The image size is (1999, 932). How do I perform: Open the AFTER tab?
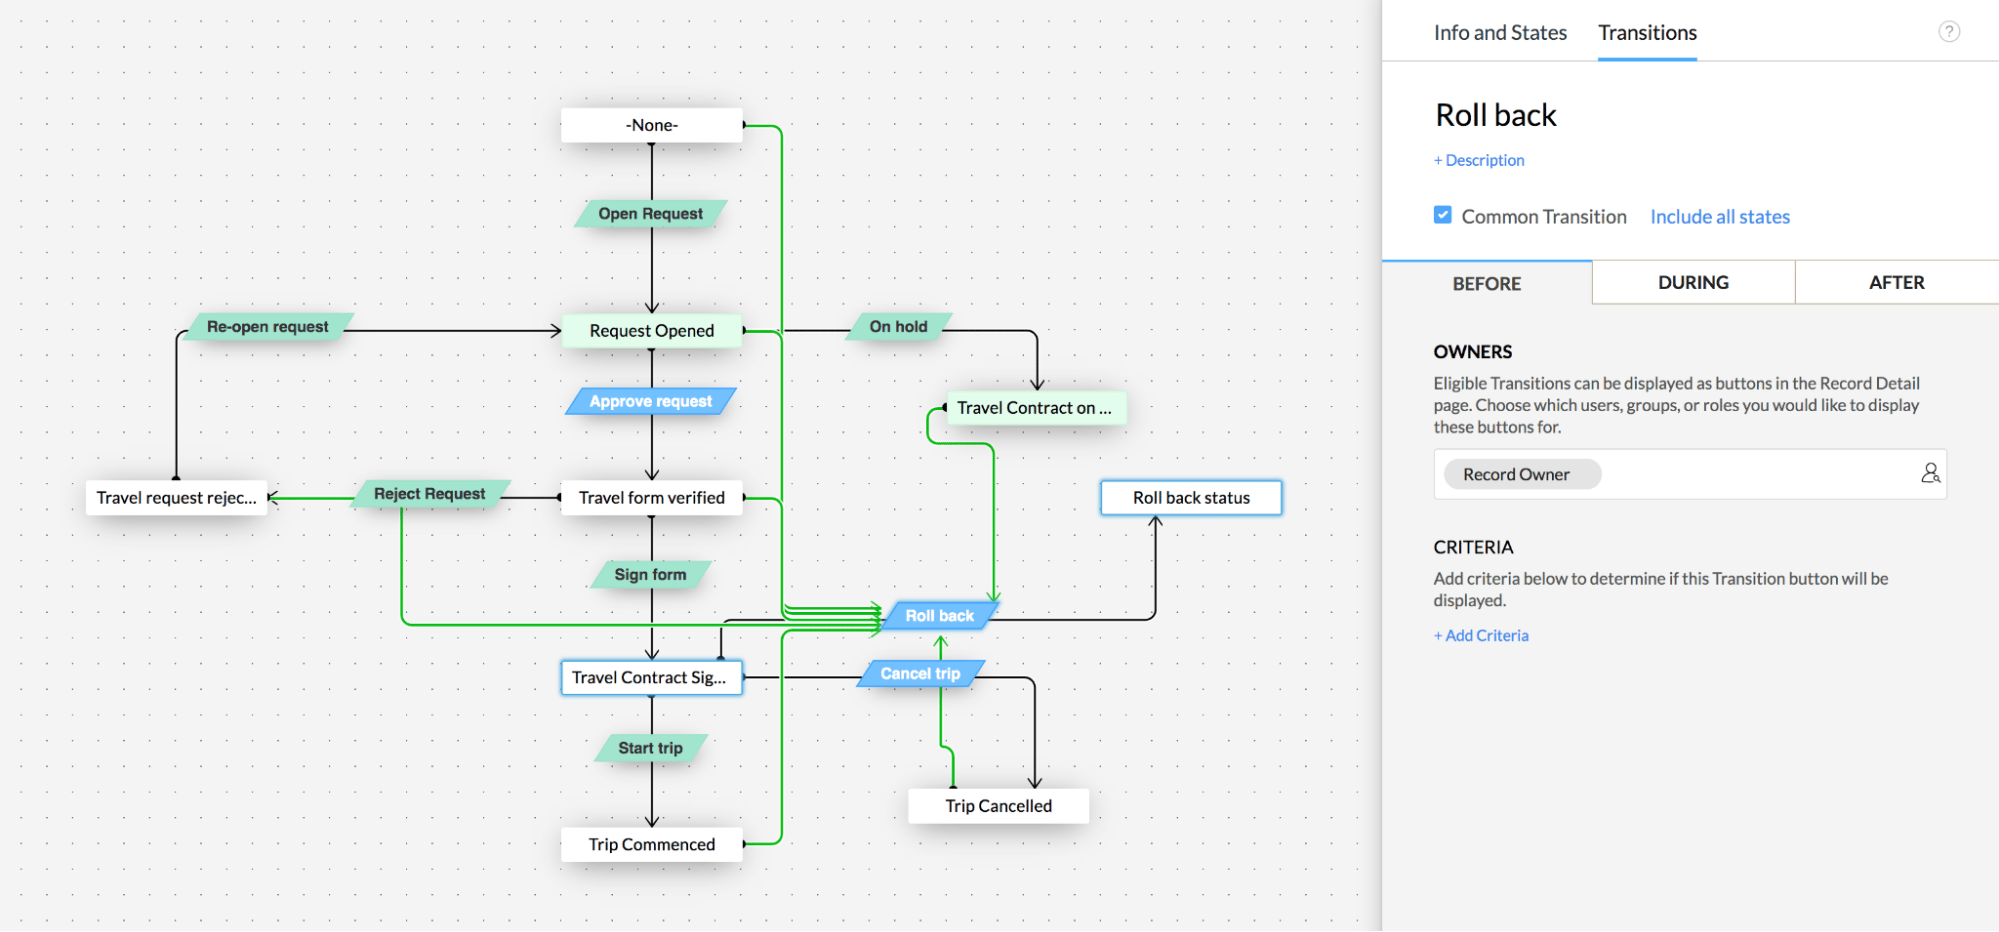1896,282
